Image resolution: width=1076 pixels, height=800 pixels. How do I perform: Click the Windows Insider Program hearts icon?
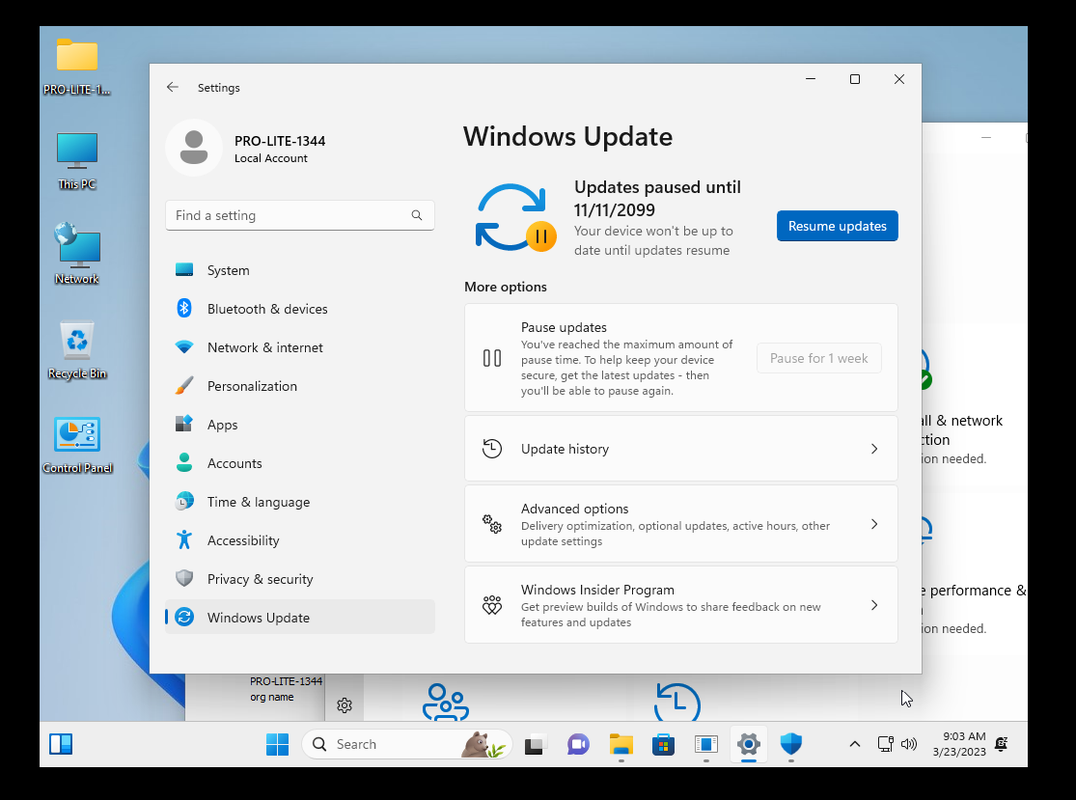pyautogui.click(x=492, y=605)
